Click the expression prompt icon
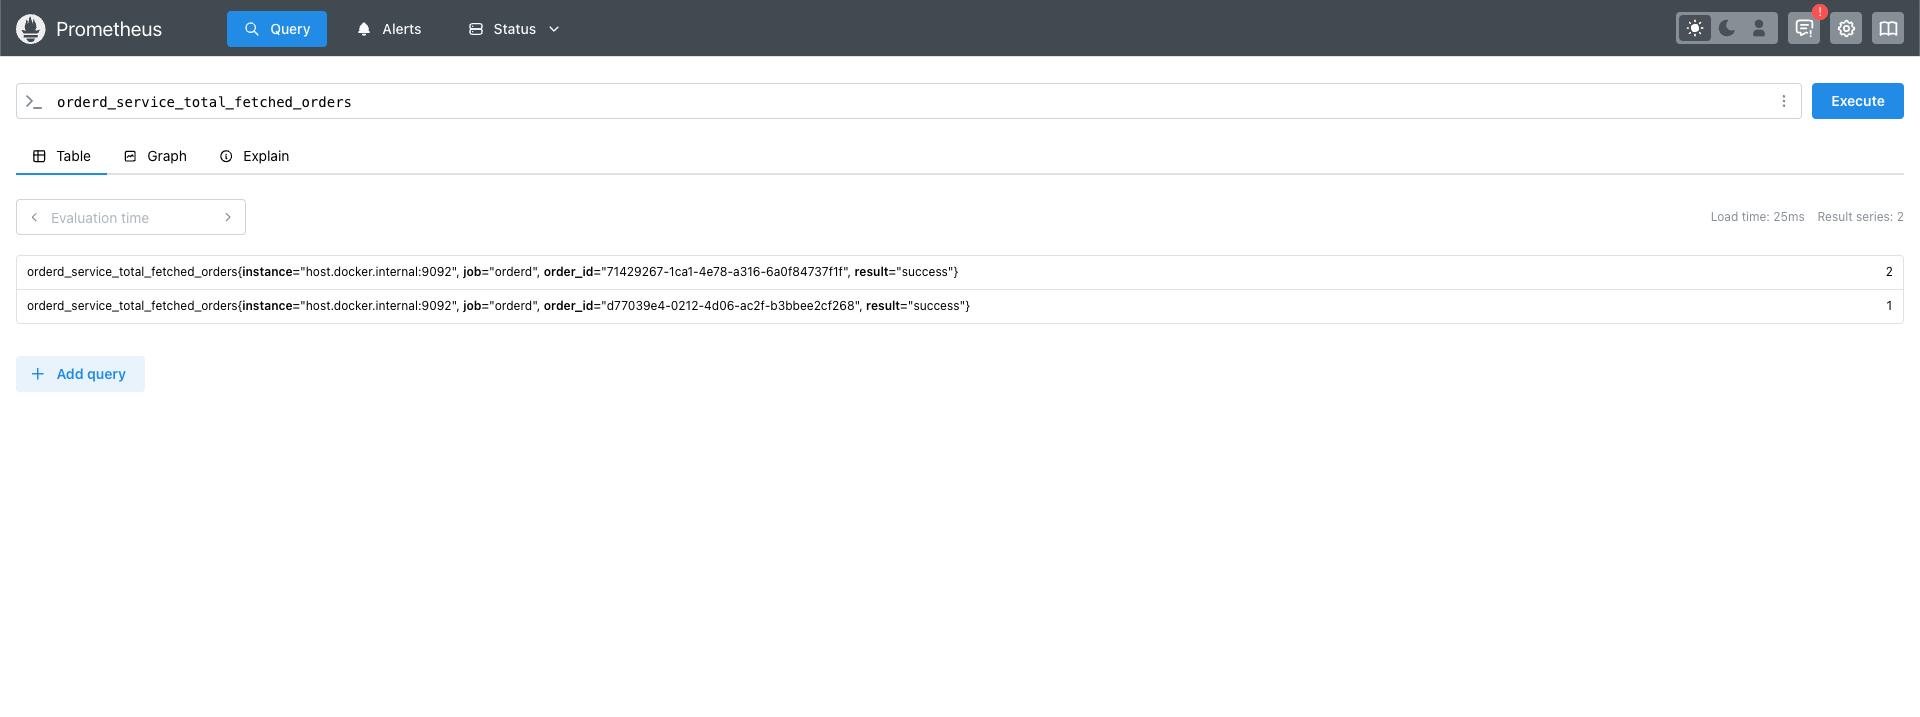This screenshot has width=1920, height=717. tap(34, 101)
